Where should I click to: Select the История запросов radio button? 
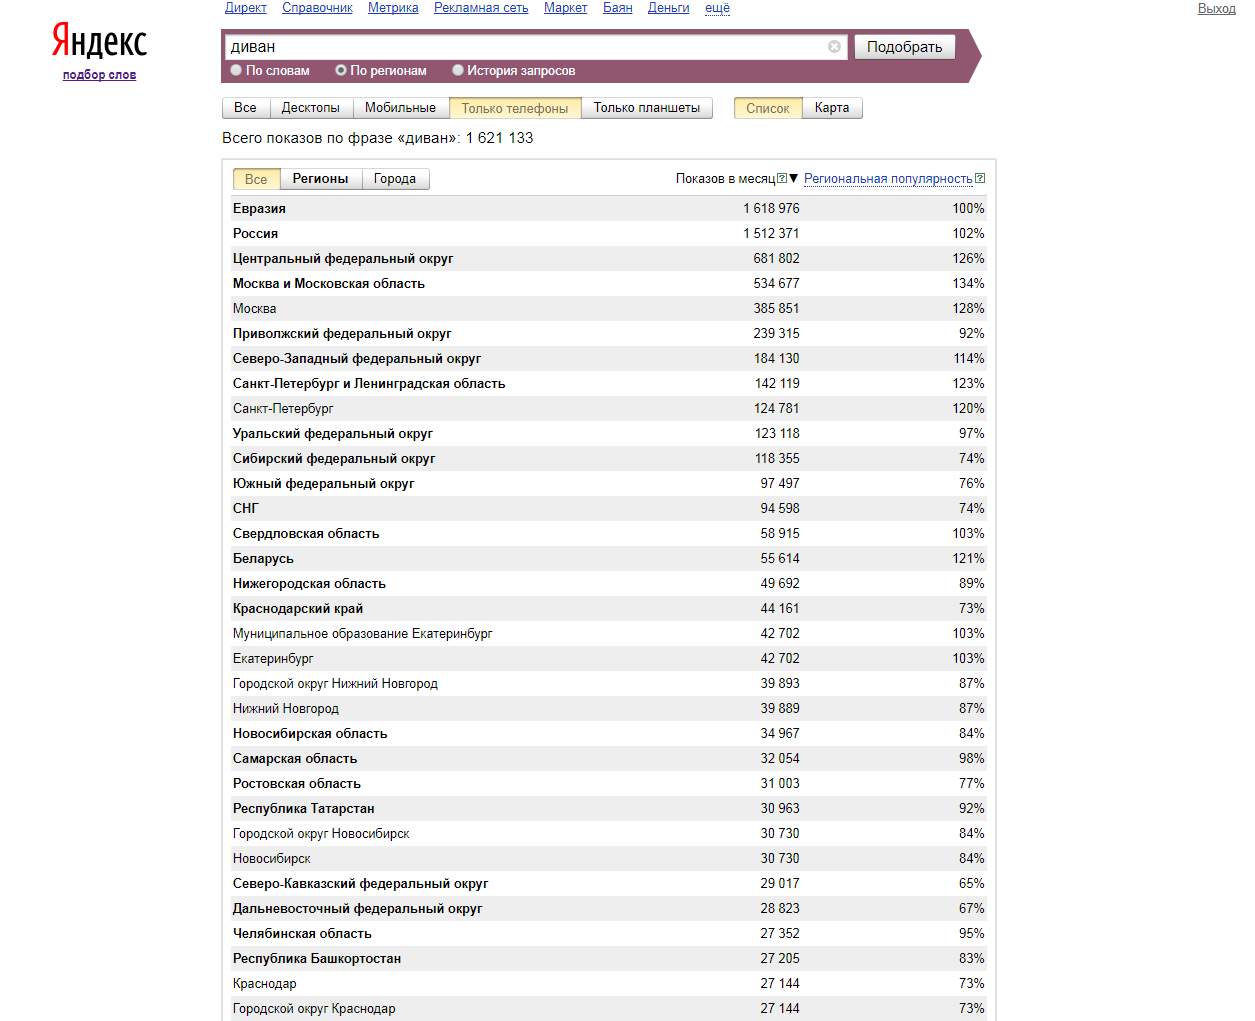coord(458,71)
